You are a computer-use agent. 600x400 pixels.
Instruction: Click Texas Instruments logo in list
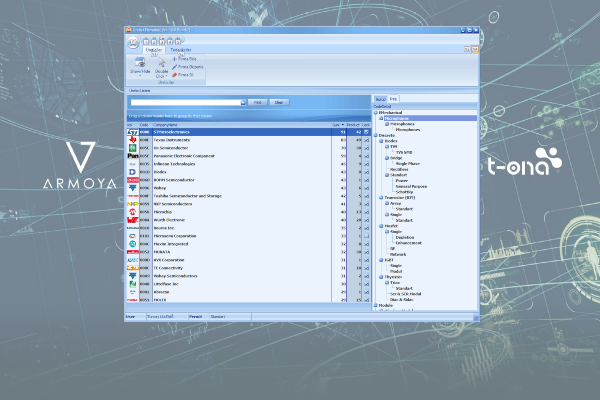point(132,140)
